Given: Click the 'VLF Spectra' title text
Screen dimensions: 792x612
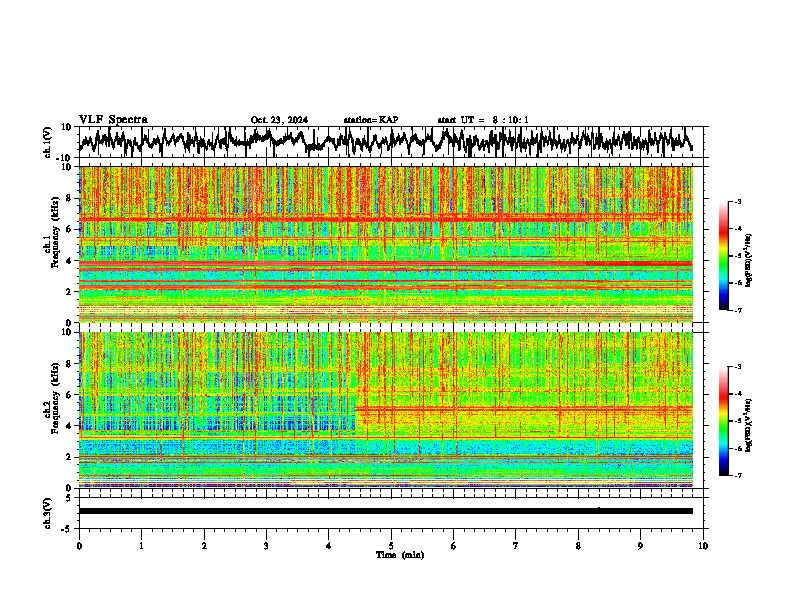Looking at the screenshot, I should click(113, 120).
